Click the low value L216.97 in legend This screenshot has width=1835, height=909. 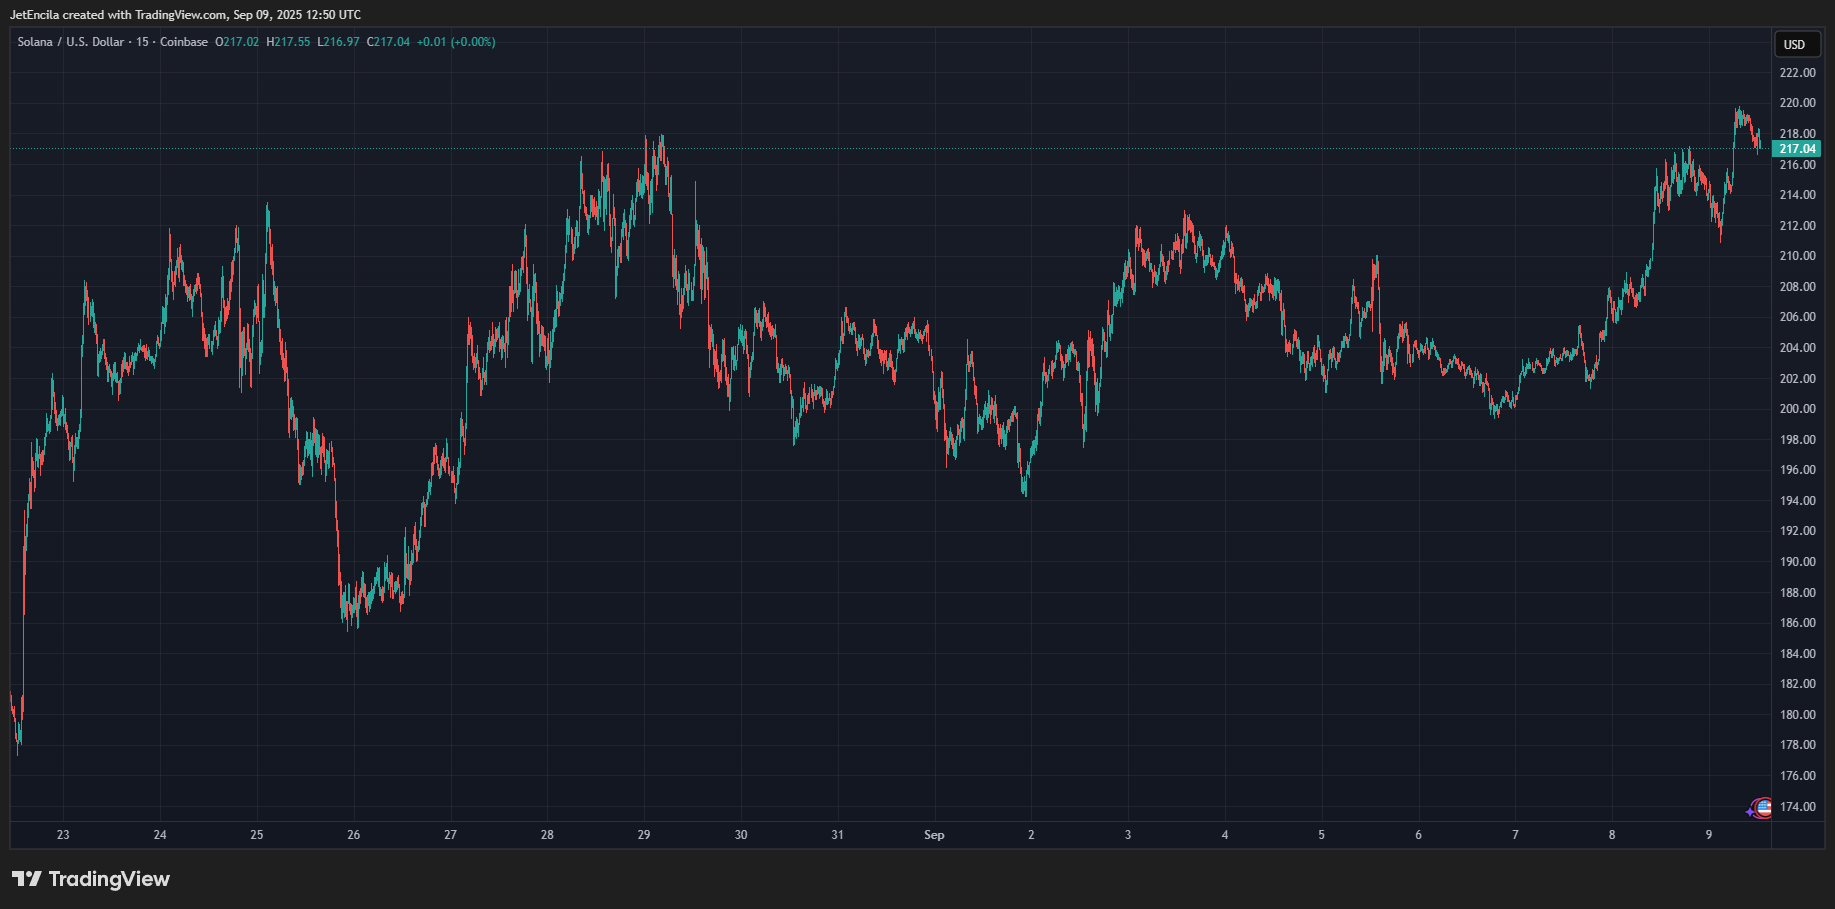point(337,42)
